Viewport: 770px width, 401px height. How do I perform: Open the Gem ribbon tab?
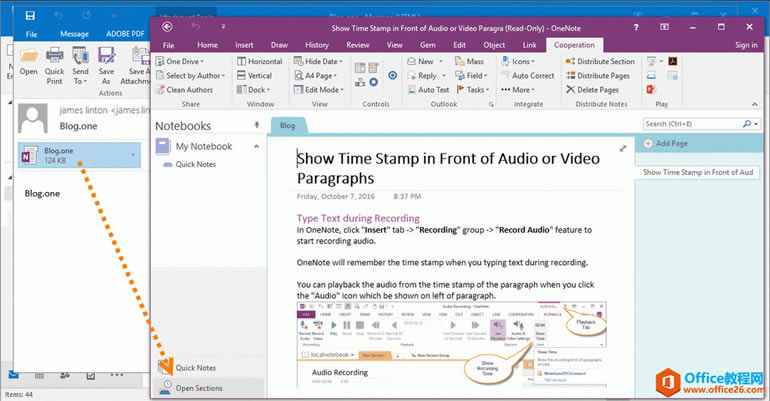[x=428, y=45]
